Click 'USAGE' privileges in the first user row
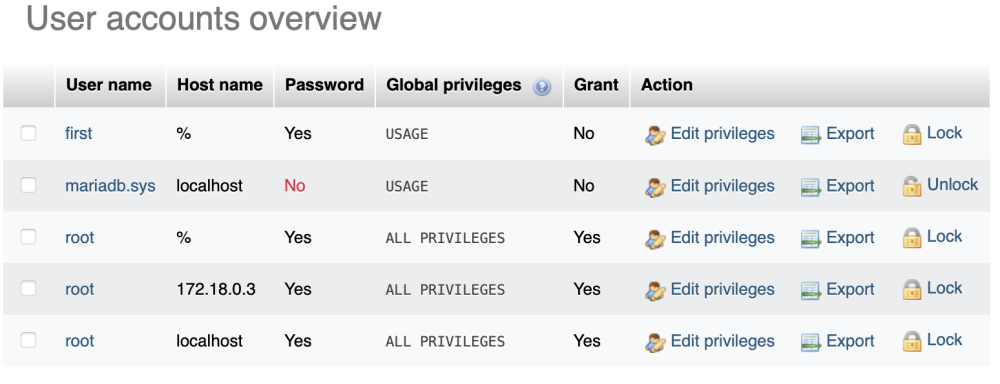The height and width of the screenshot is (384, 1000). tap(407, 134)
